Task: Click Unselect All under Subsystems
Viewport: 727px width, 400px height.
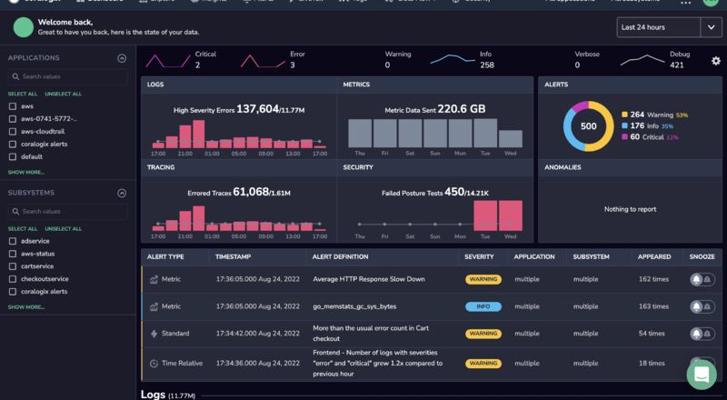Action: click(63, 229)
